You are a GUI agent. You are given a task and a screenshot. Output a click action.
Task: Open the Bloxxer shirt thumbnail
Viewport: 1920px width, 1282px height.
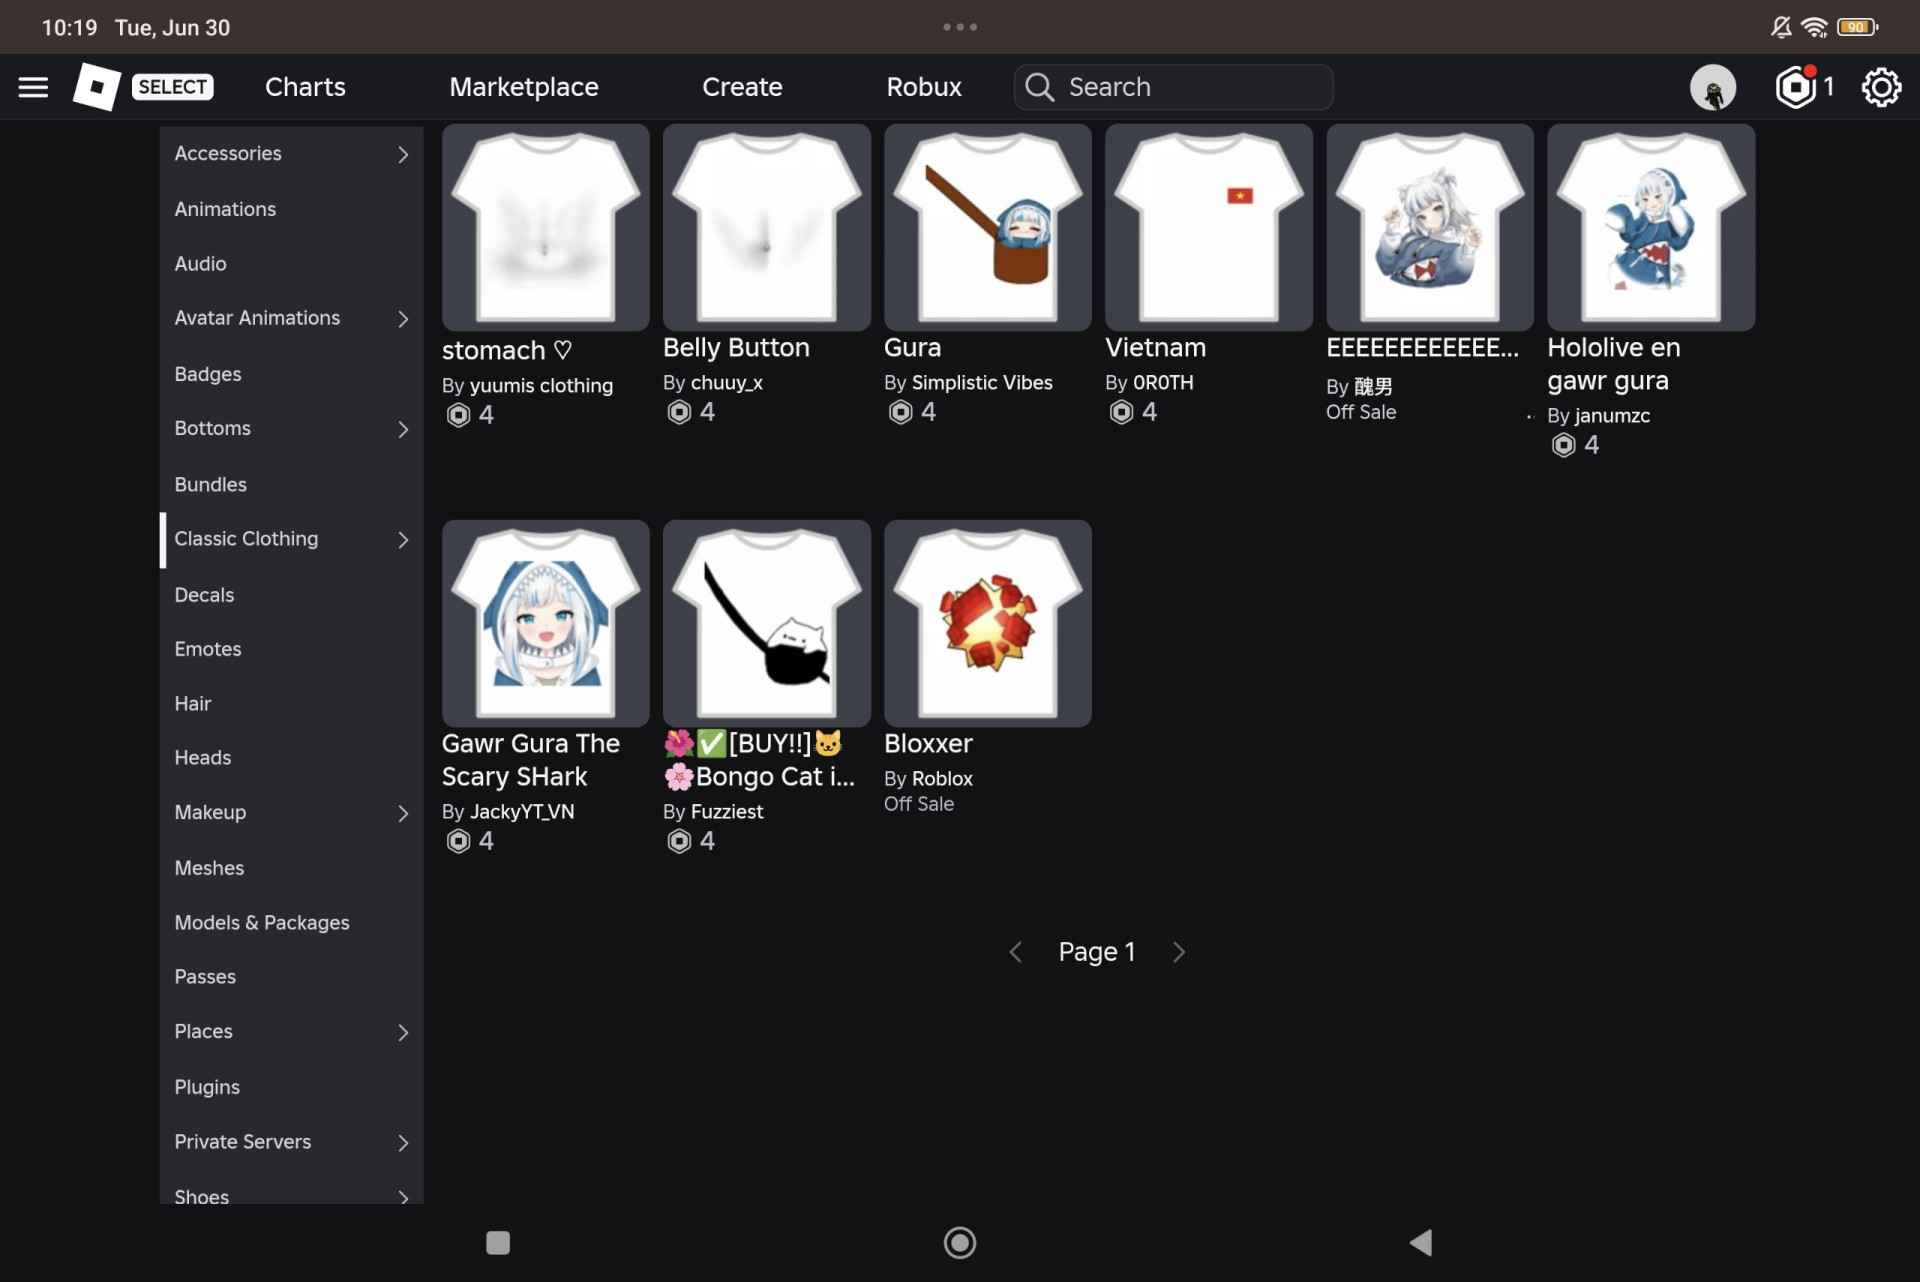(x=988, y=623)
